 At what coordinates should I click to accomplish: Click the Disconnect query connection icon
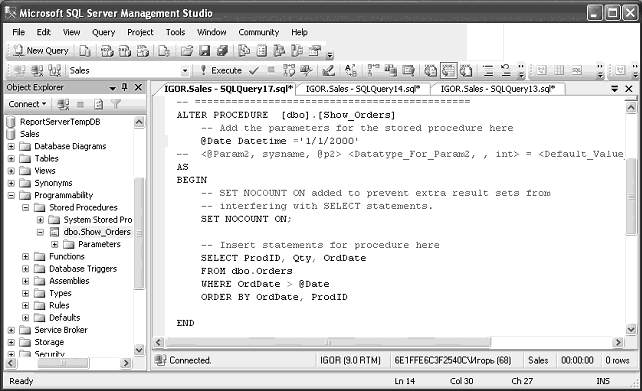[37, 70]
